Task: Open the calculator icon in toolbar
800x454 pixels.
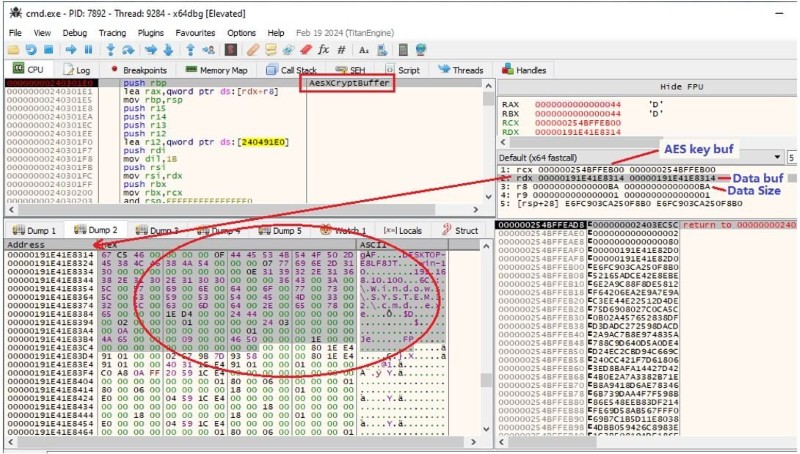Action: pyautogui.click(x=403, y=49)
